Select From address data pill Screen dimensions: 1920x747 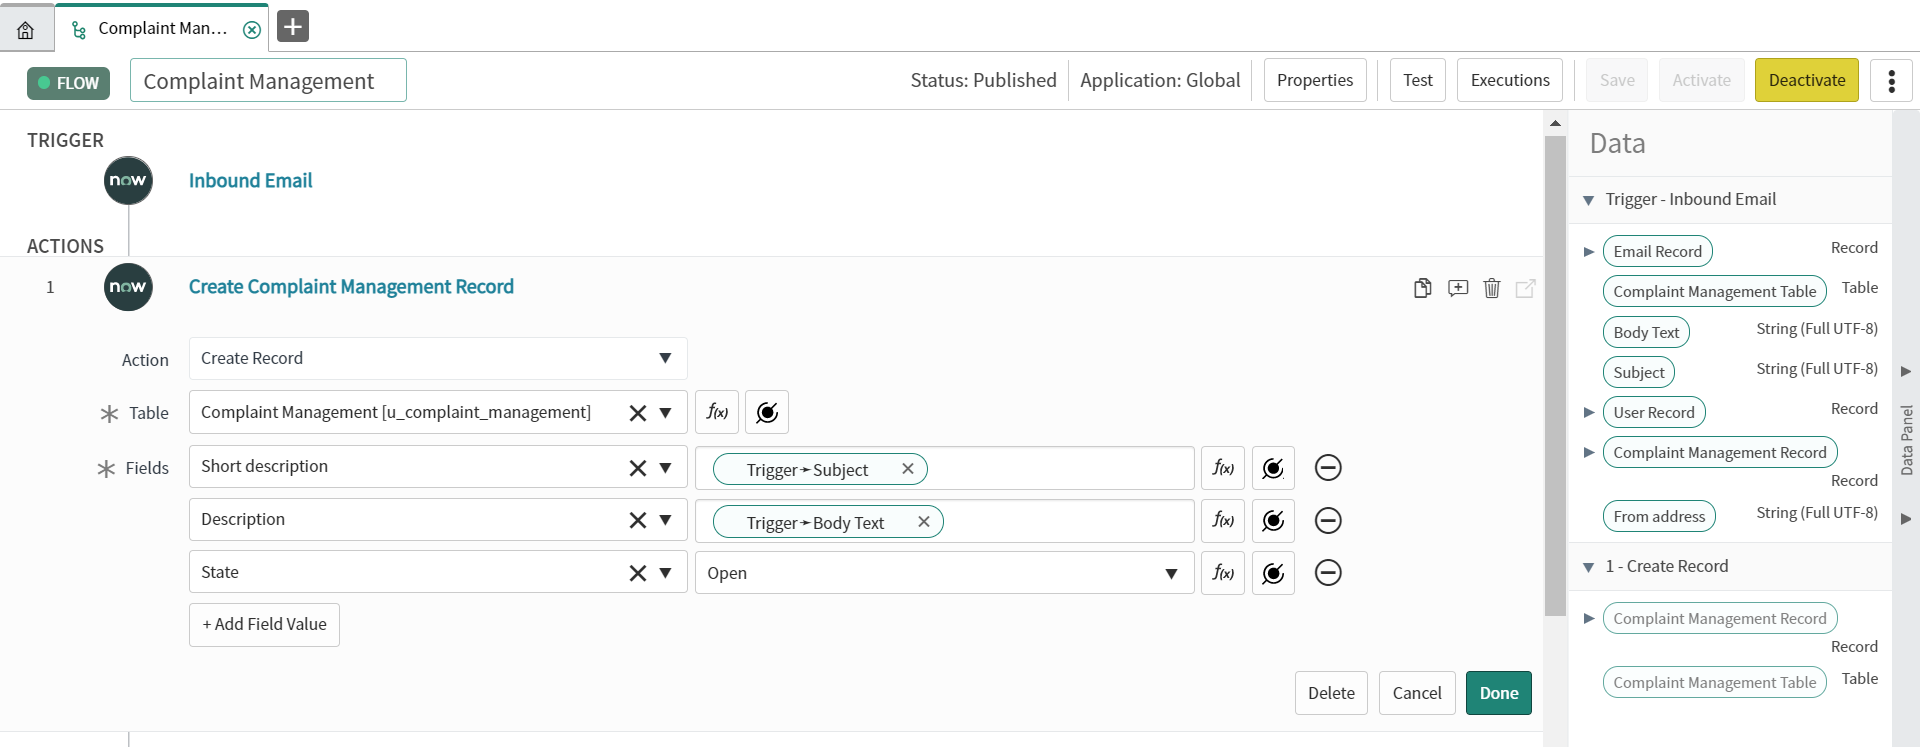coord(1659,516)
